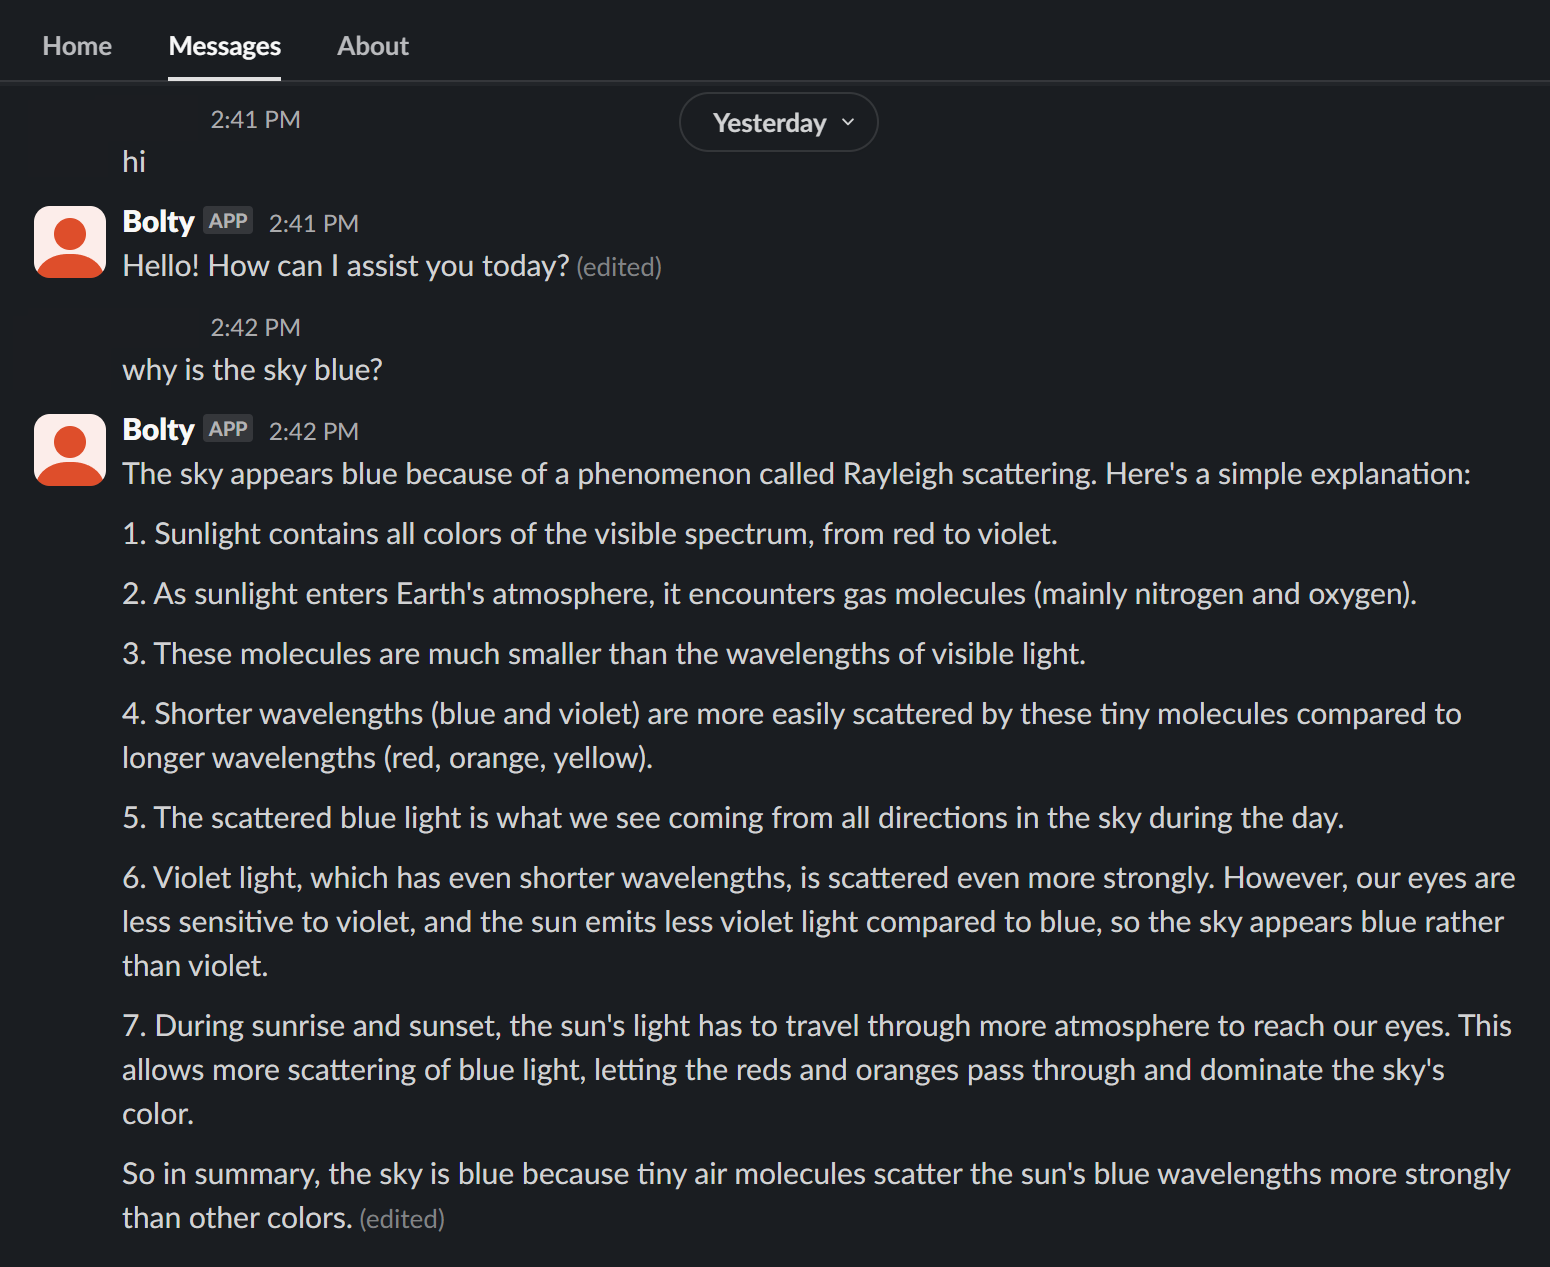Viewport: 1550px width, 1267px height.
Task: Select the Messages tab
Action: tap(224, 46)
